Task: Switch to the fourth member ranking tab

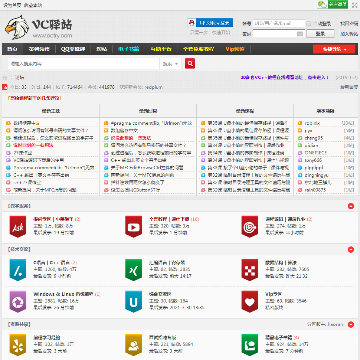Action: point(326,111)
